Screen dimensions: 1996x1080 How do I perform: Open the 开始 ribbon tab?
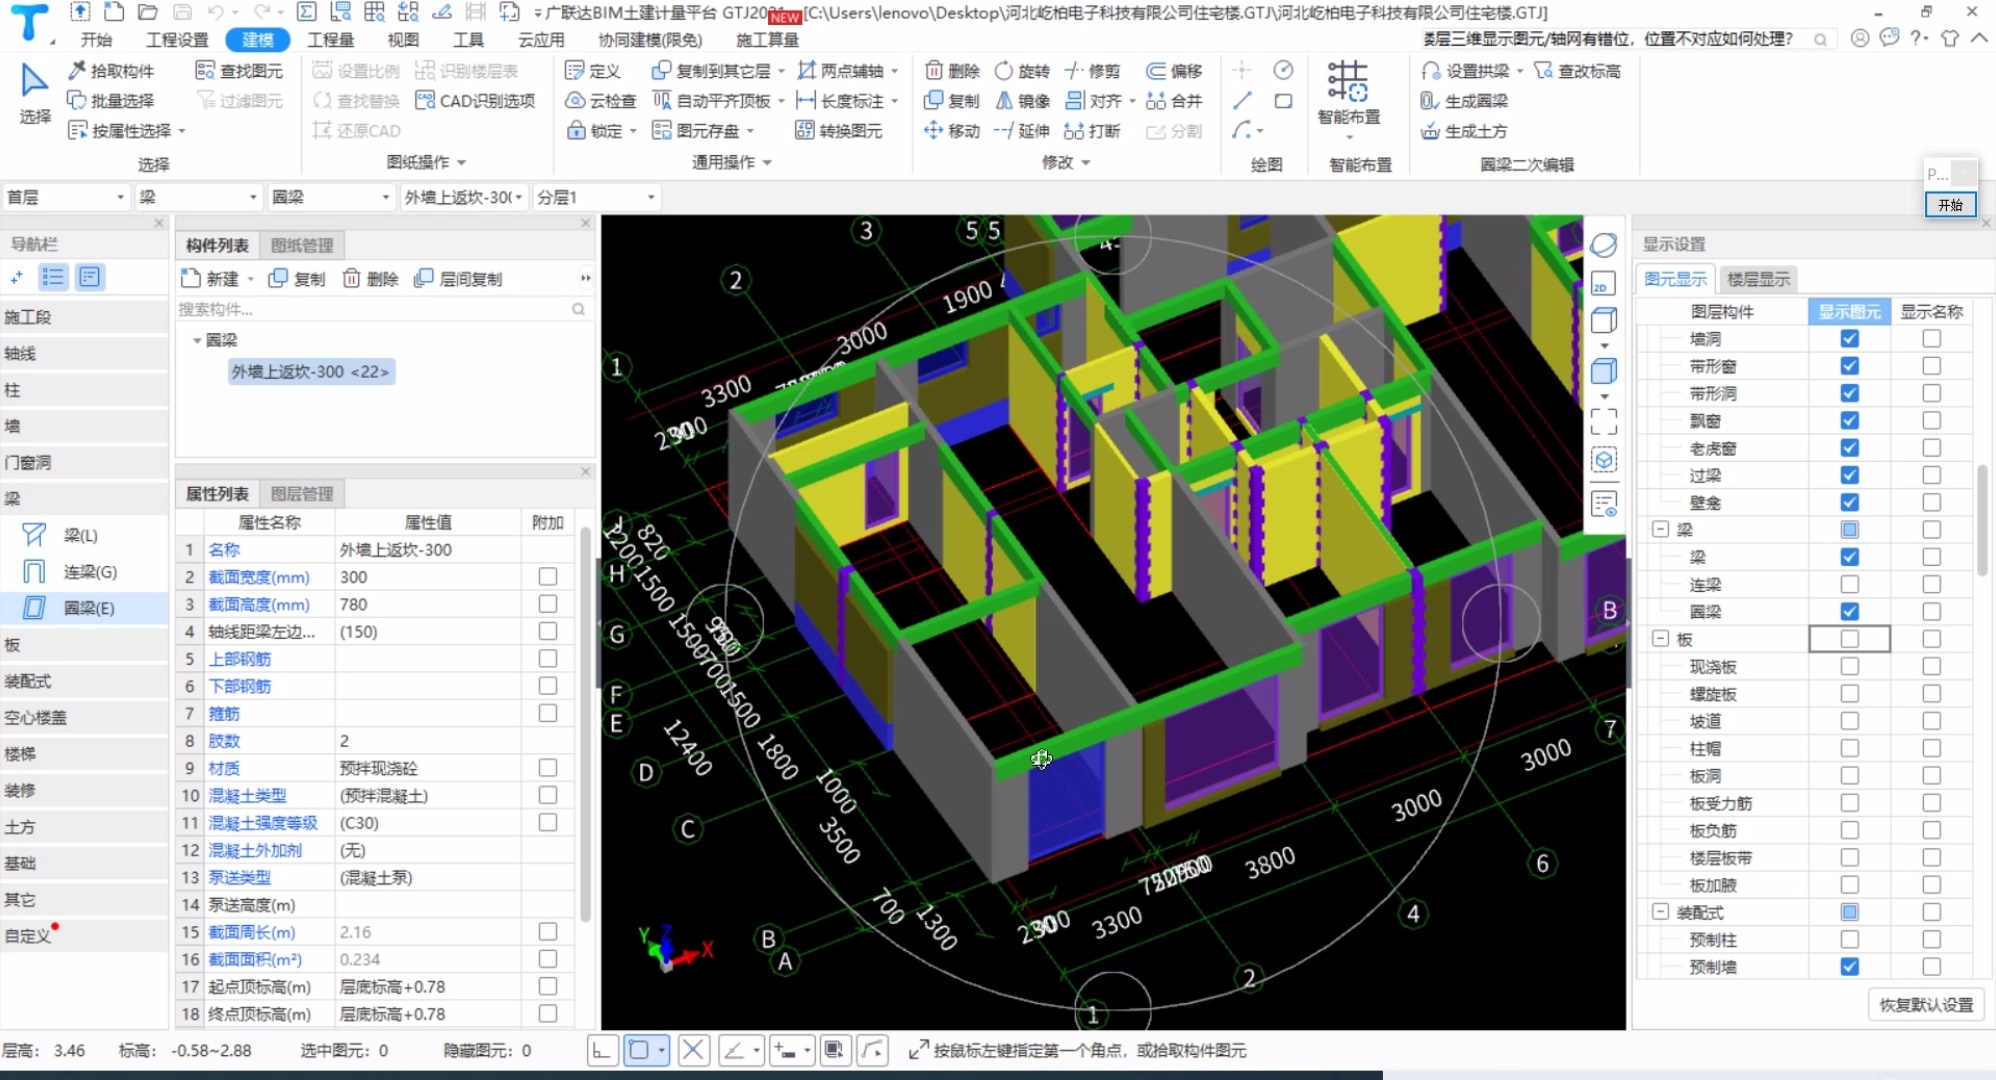(x=96, y=39)
